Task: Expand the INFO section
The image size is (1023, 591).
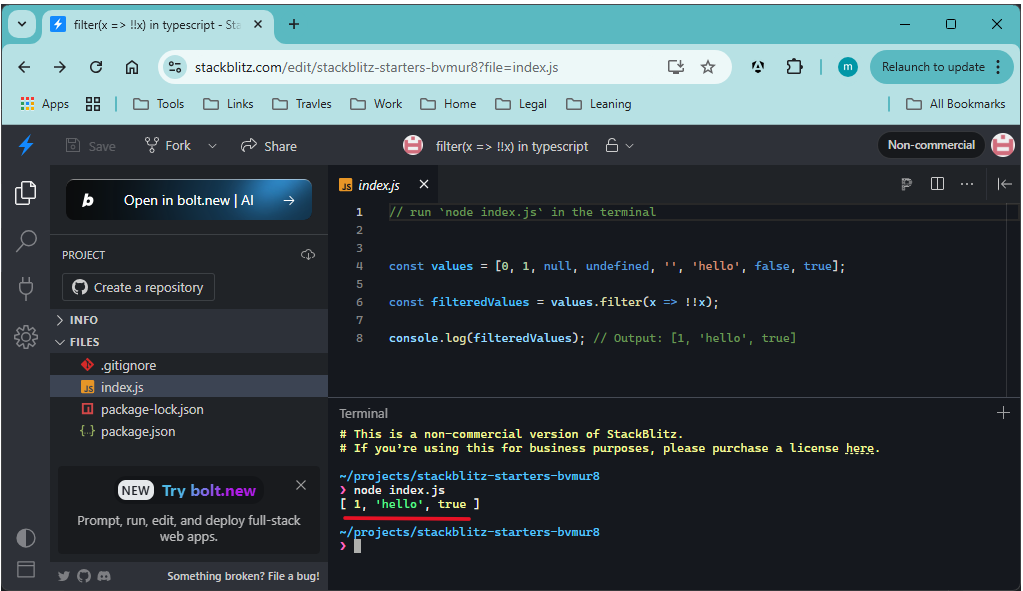Action: pyautogui.click(x=84, y=320)
